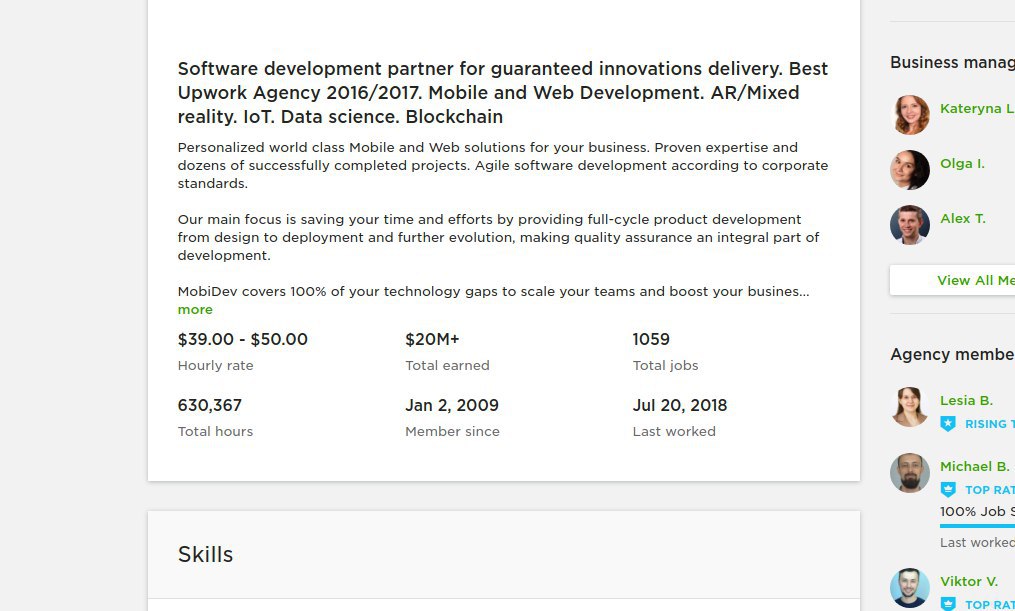Open Kateryna L. profile link
1015x611 pixels.
click(977, 108)
